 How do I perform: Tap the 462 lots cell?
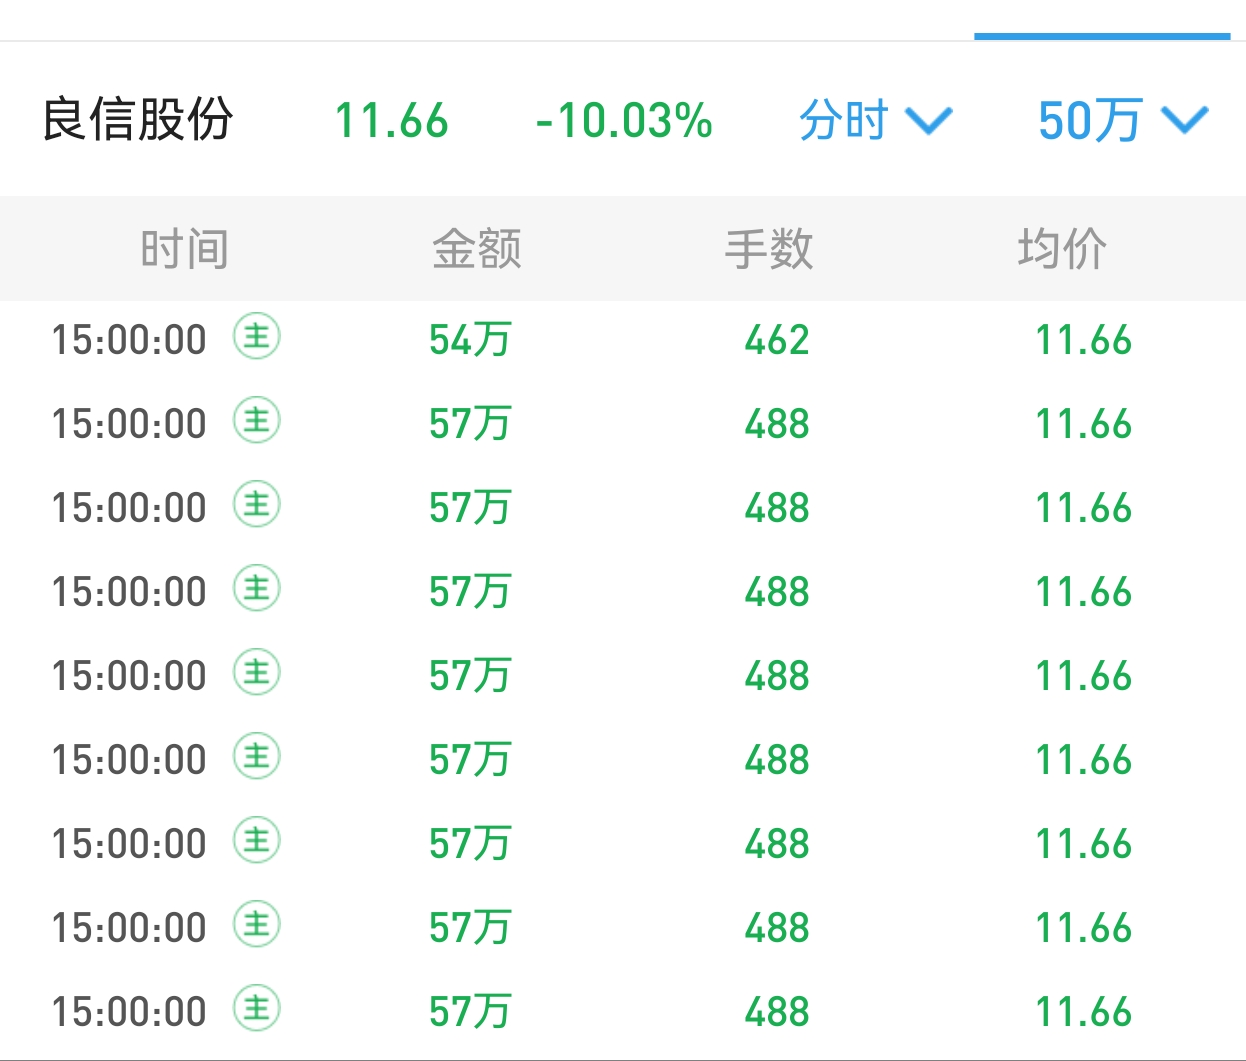point(777,340)
